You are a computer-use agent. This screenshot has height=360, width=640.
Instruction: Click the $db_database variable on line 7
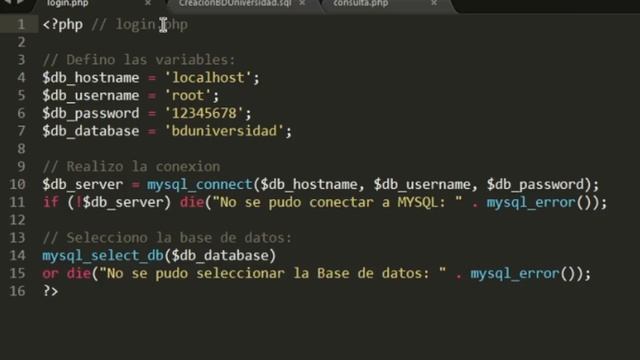click(91, 131)
